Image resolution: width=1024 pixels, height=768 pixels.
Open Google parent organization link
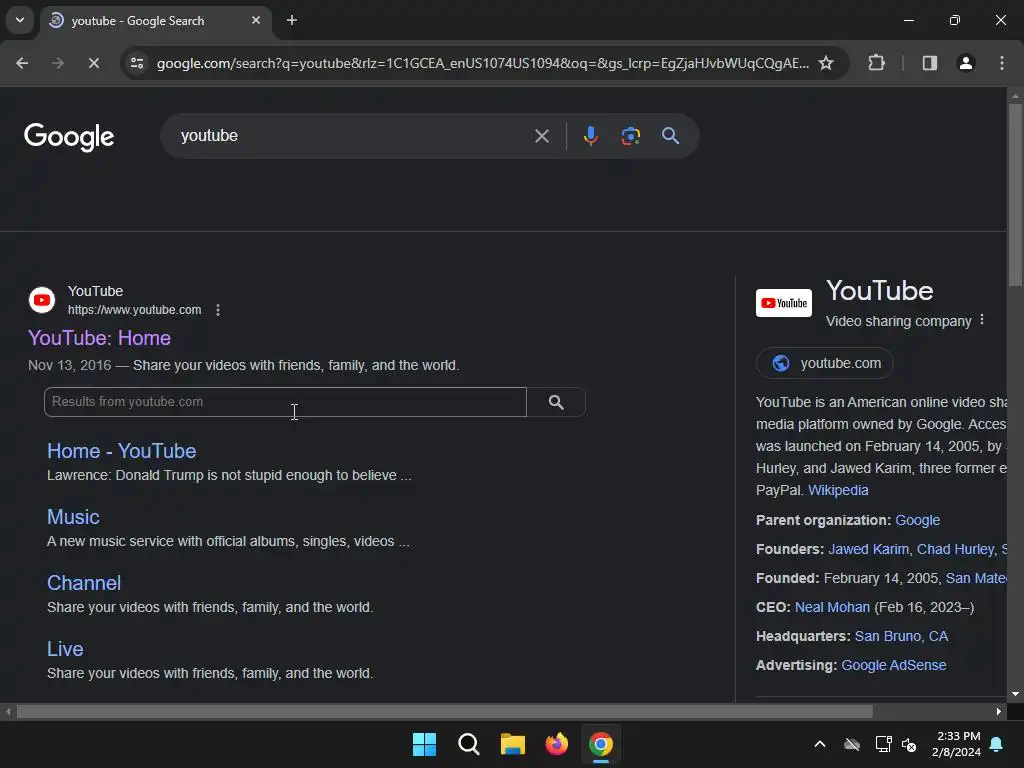click(x=918, y=520)
